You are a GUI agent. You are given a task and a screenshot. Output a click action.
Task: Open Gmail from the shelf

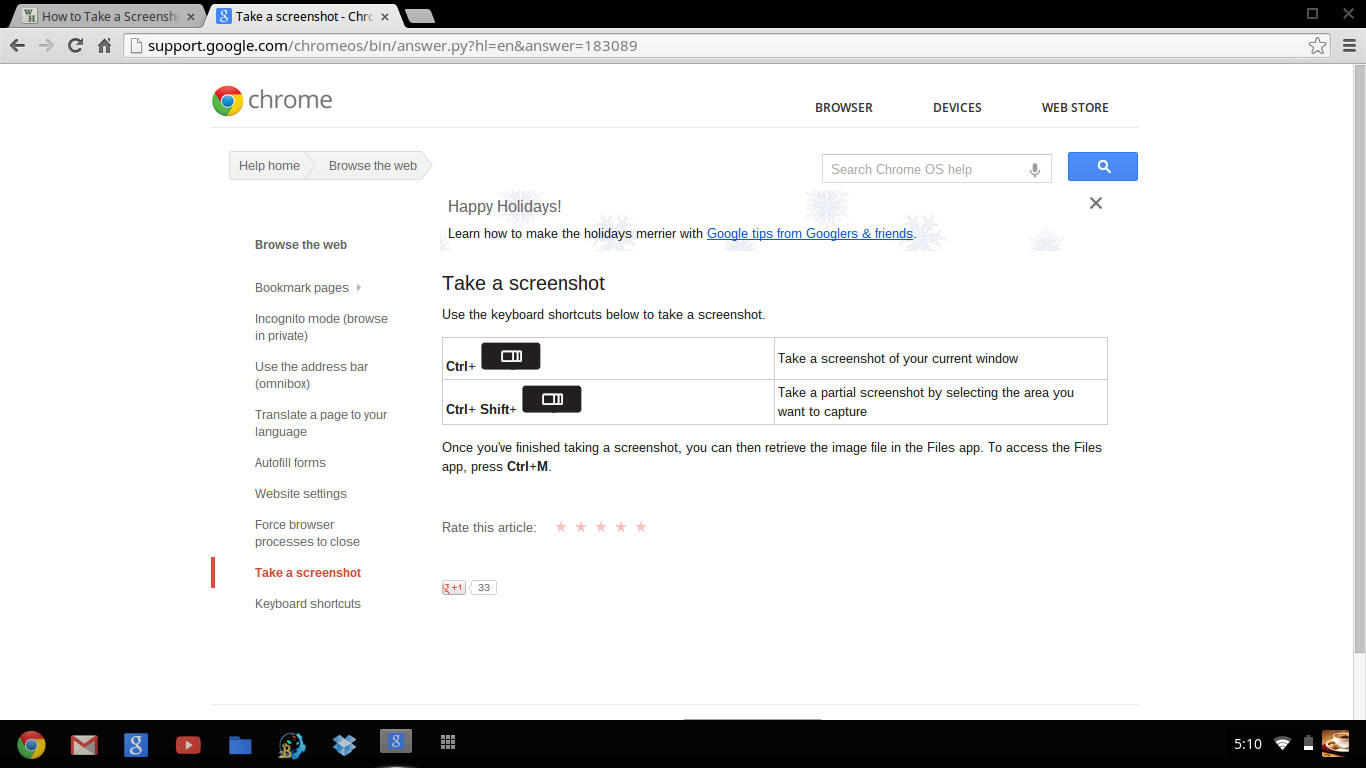(84, 744)
